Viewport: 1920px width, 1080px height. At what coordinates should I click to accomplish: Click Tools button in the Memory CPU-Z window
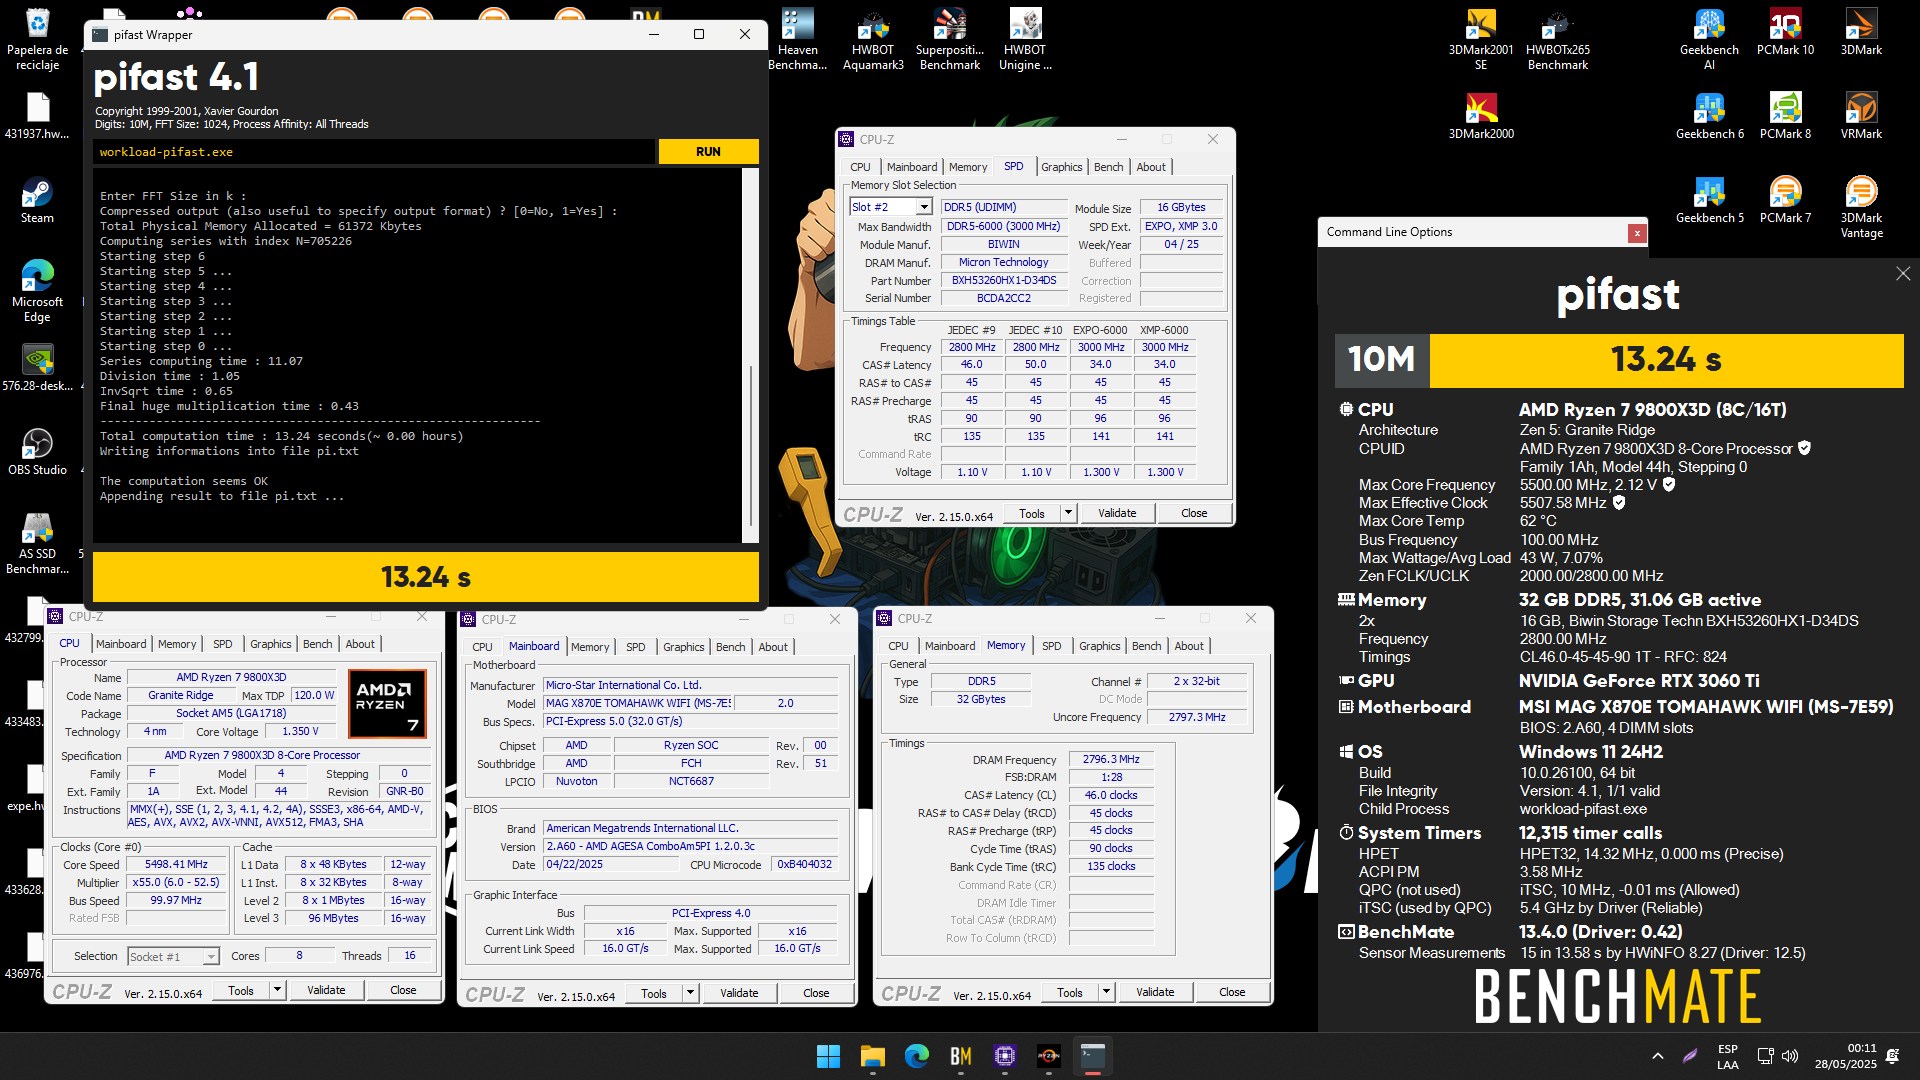pos(1069,992)
